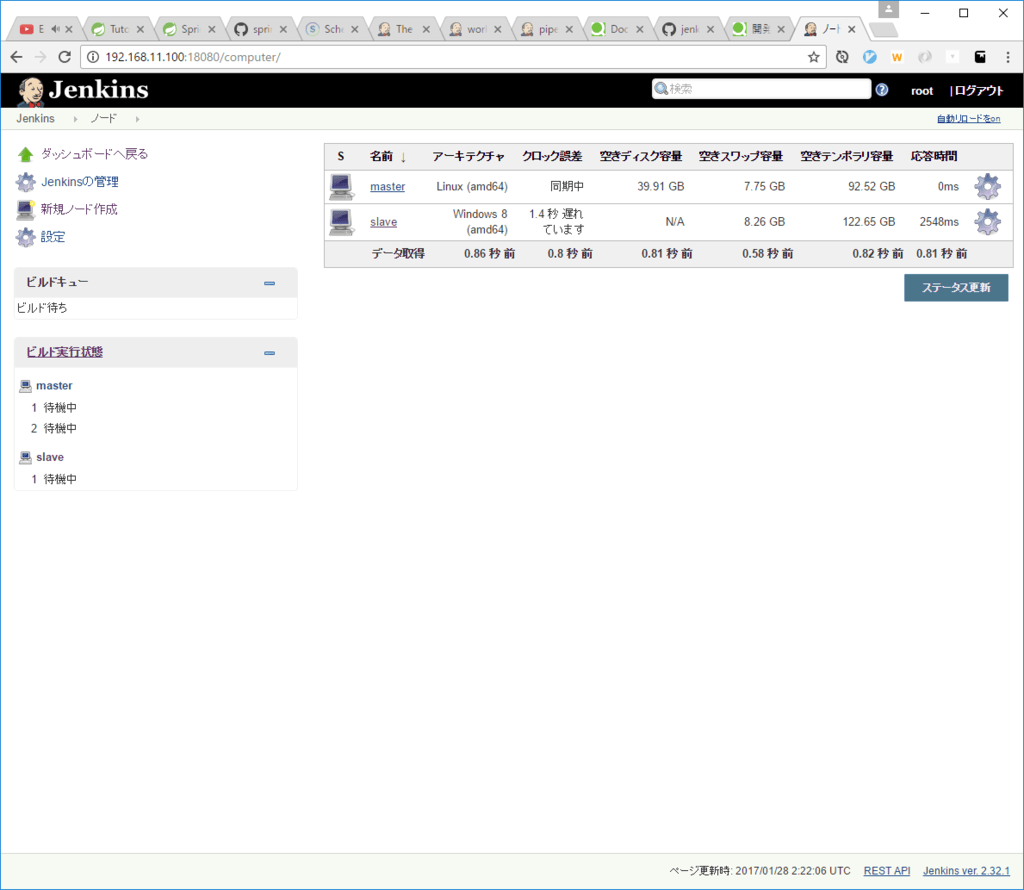Open the search help question-mark icon

(882, 90)
